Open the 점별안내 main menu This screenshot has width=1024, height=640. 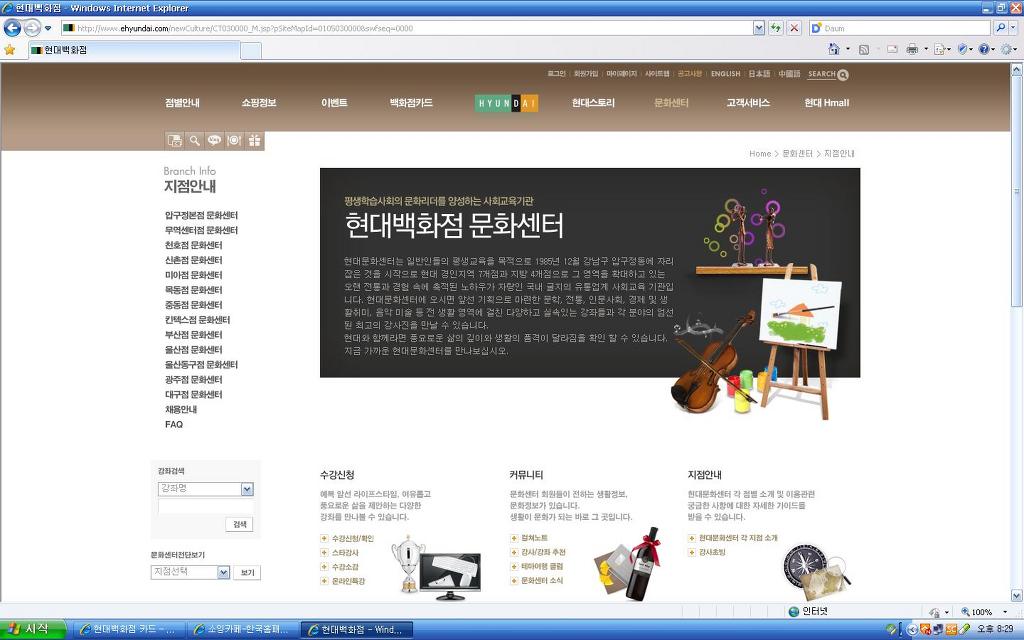click(182, 103)
